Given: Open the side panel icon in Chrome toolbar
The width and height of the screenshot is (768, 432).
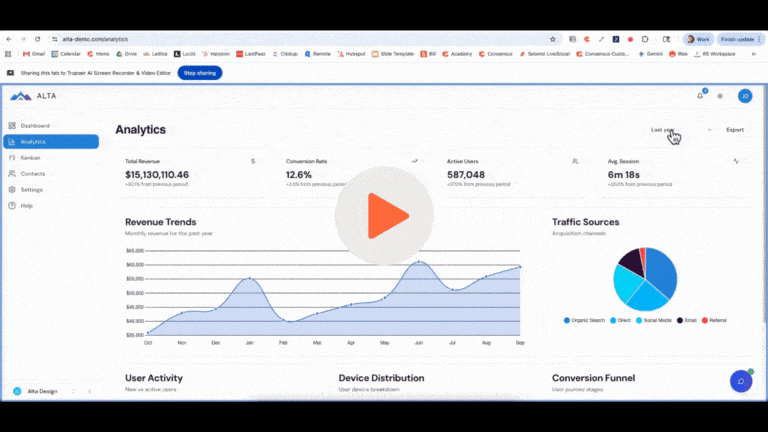Looking at the screenshot, I should coord(666,39).
